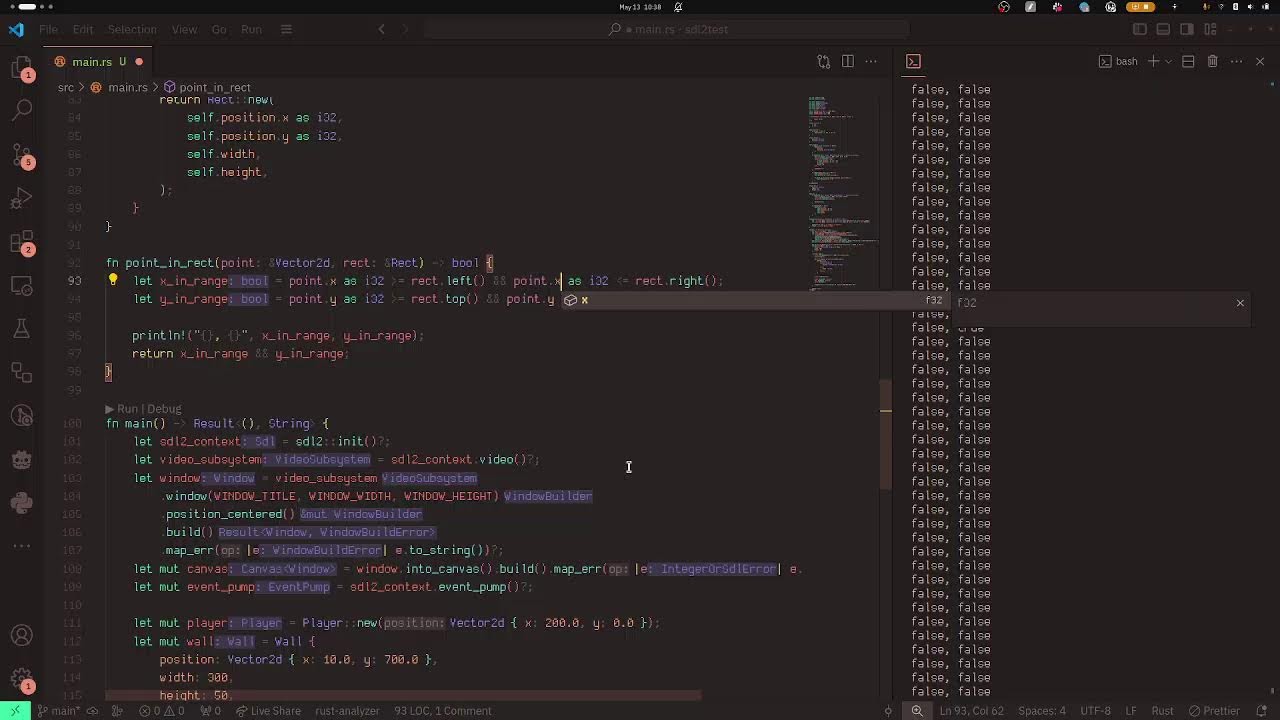The width and height of the screenshot is (1280, 720).
Task: Open the Manage gear in activity bar
Action: (21, 679)
